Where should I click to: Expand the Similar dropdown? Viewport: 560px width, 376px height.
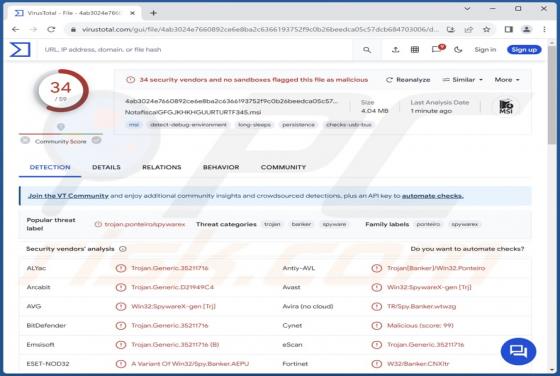click(x=462, y=80)
